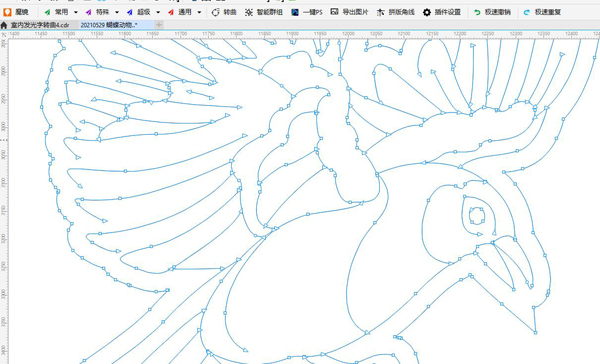Click the 拼版角线 imposition marks icon
This screenshot has height=364, width=600.
(x=380, y=12)
